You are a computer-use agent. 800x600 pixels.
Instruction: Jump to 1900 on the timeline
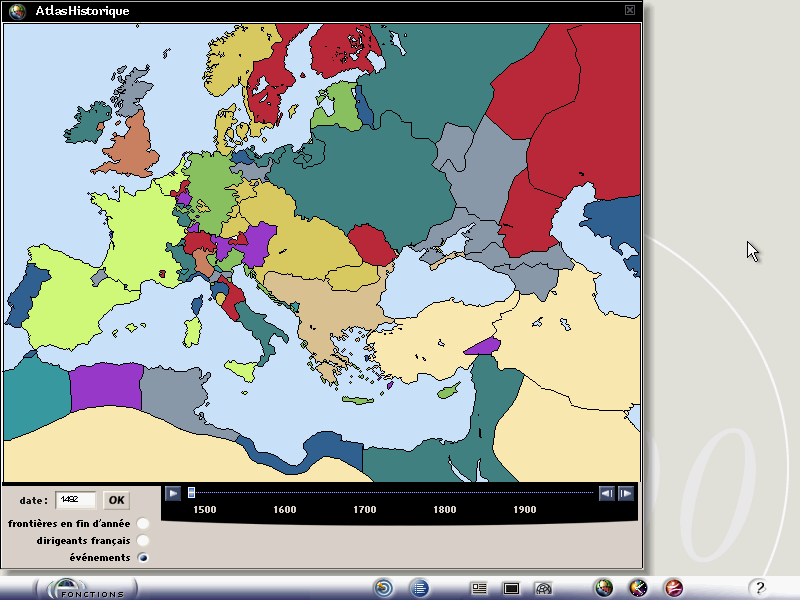tap(524, 509)
